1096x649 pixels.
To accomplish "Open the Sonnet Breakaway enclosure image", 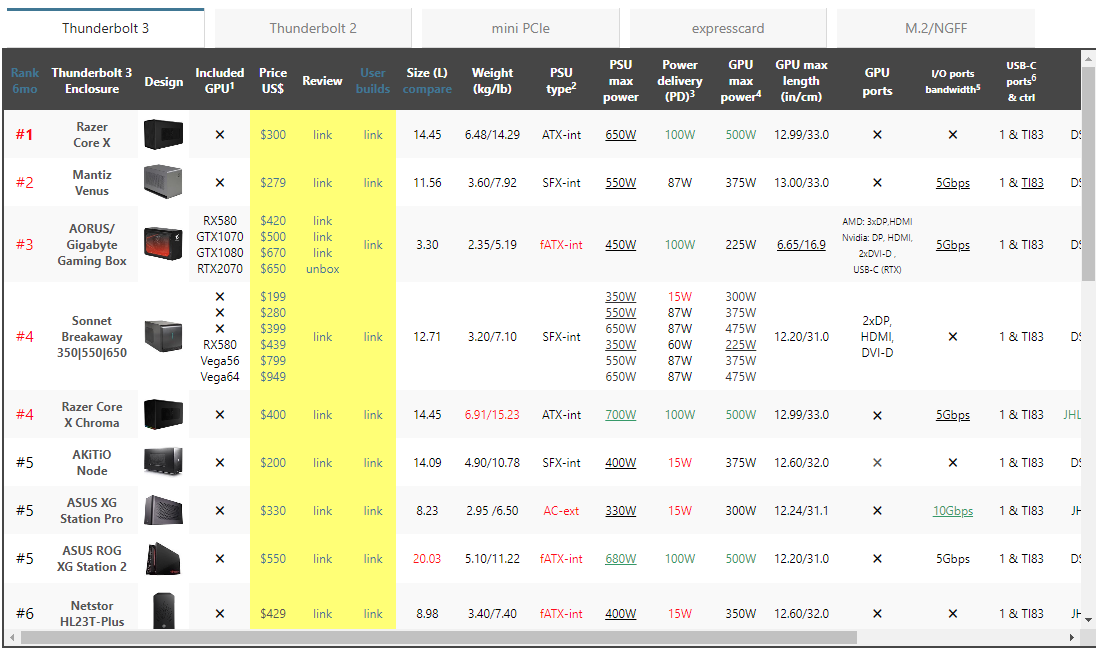I will (x=163, y=336).
